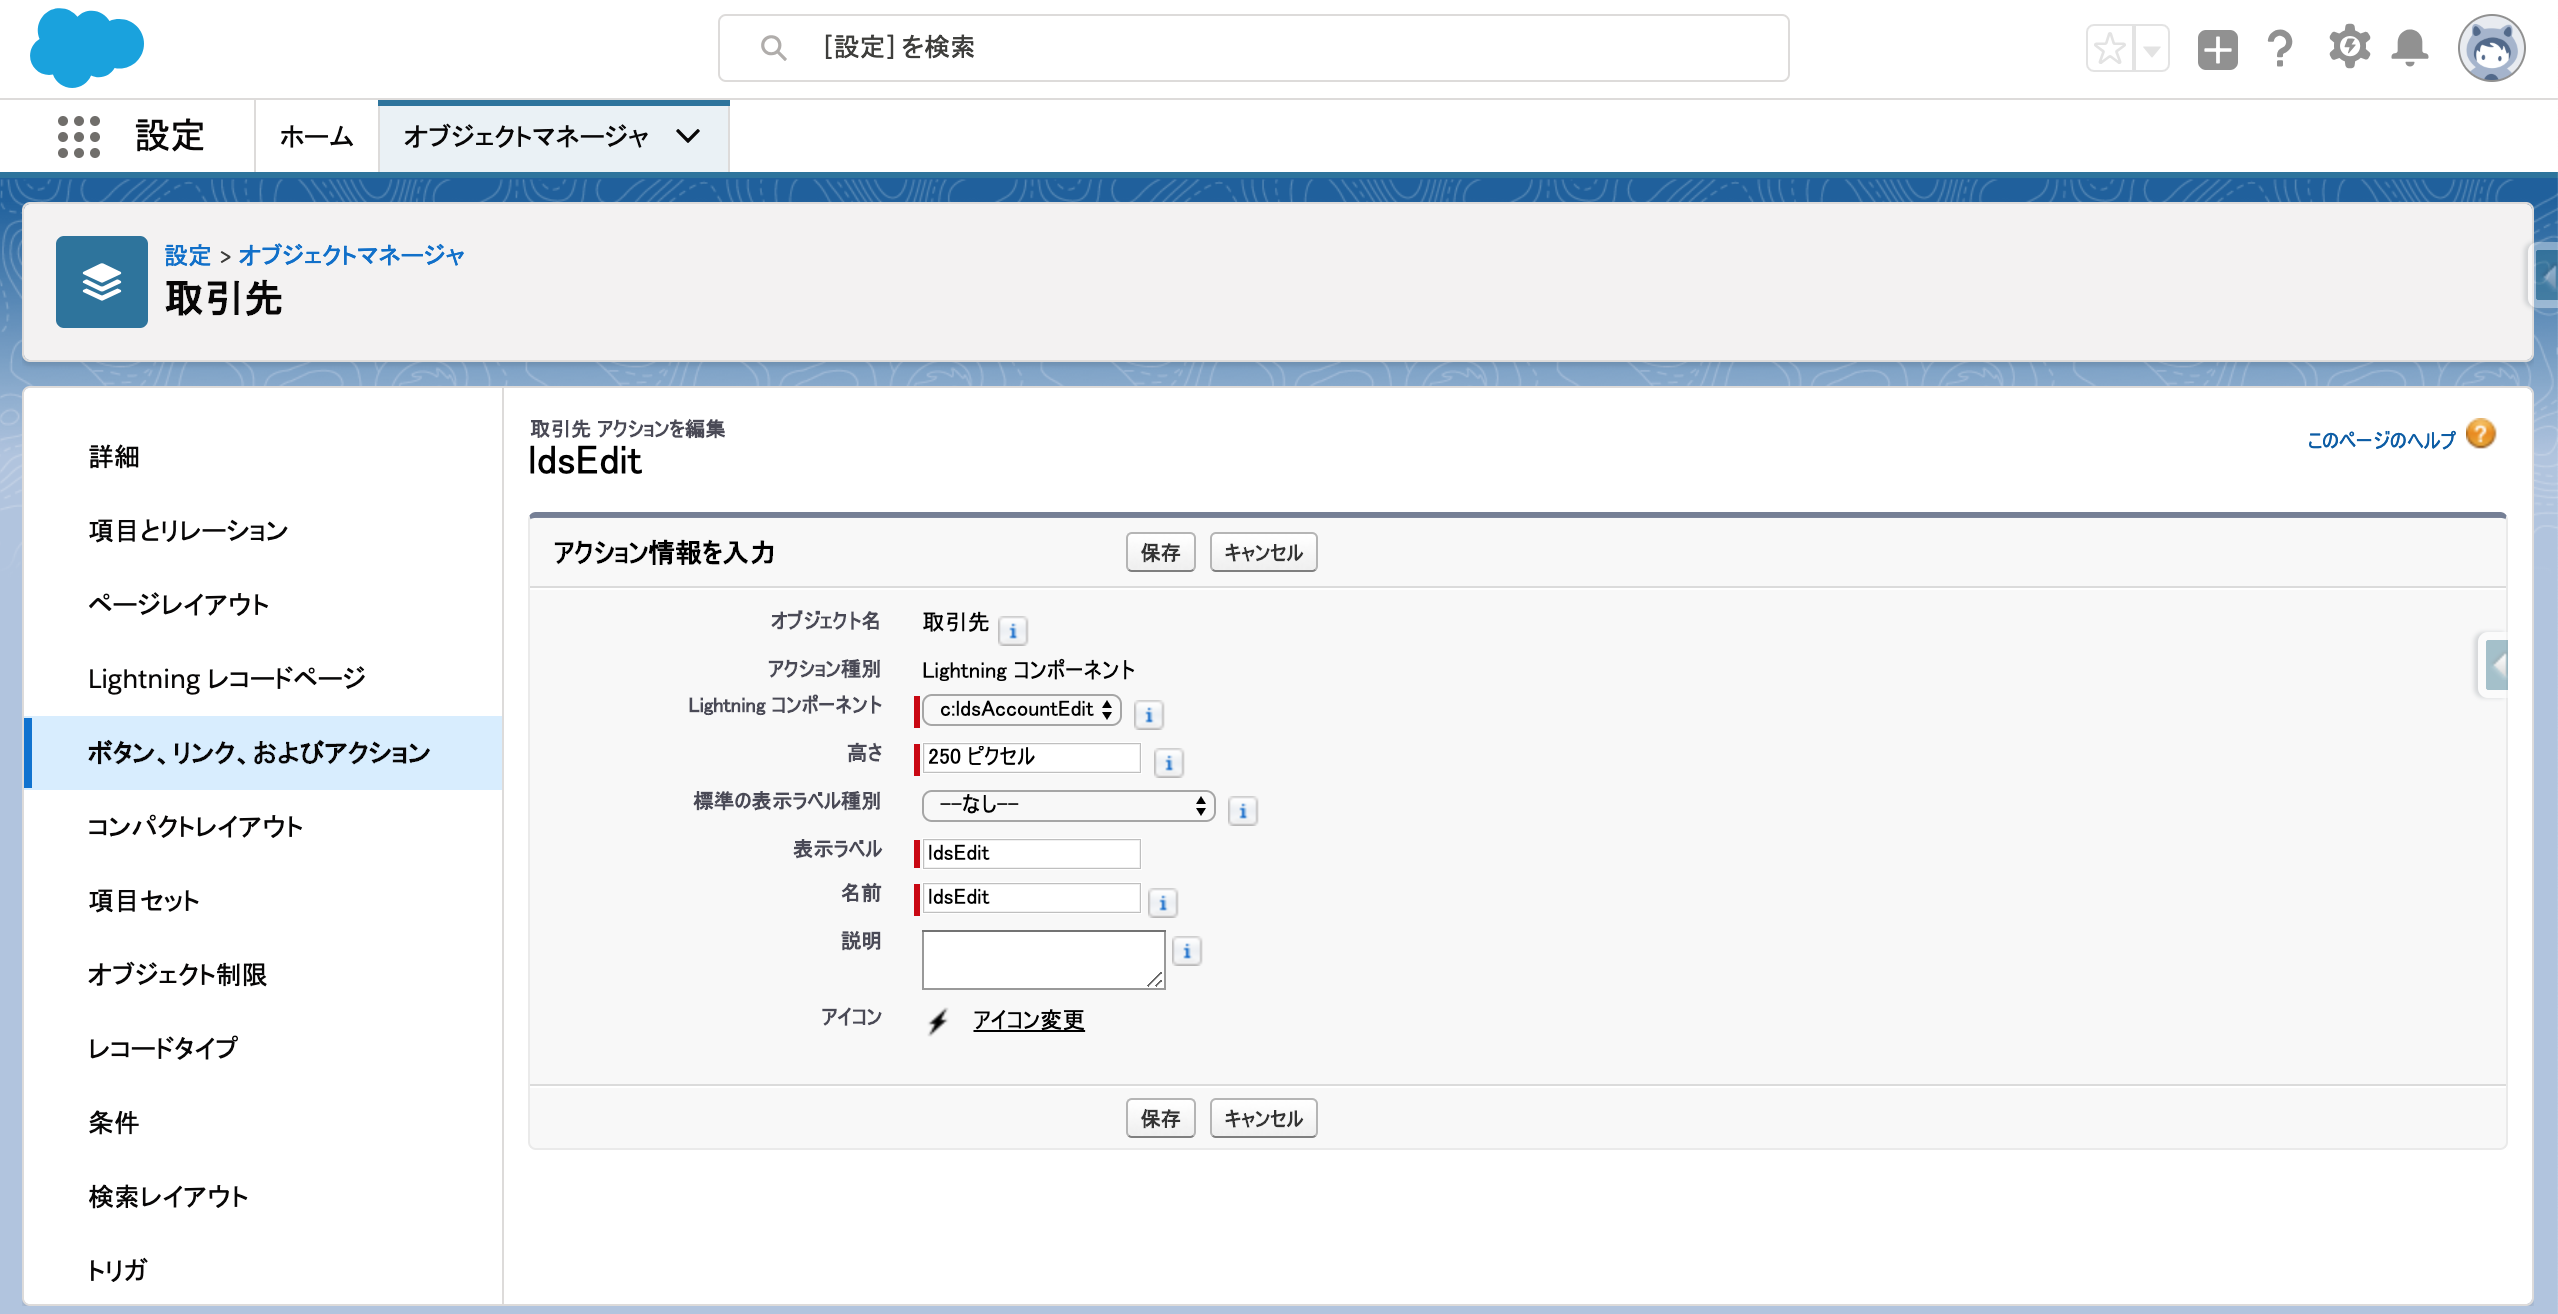The image size is (2558, 1314).
Task: Click the search magnifier icon
Action: [773, 47]
